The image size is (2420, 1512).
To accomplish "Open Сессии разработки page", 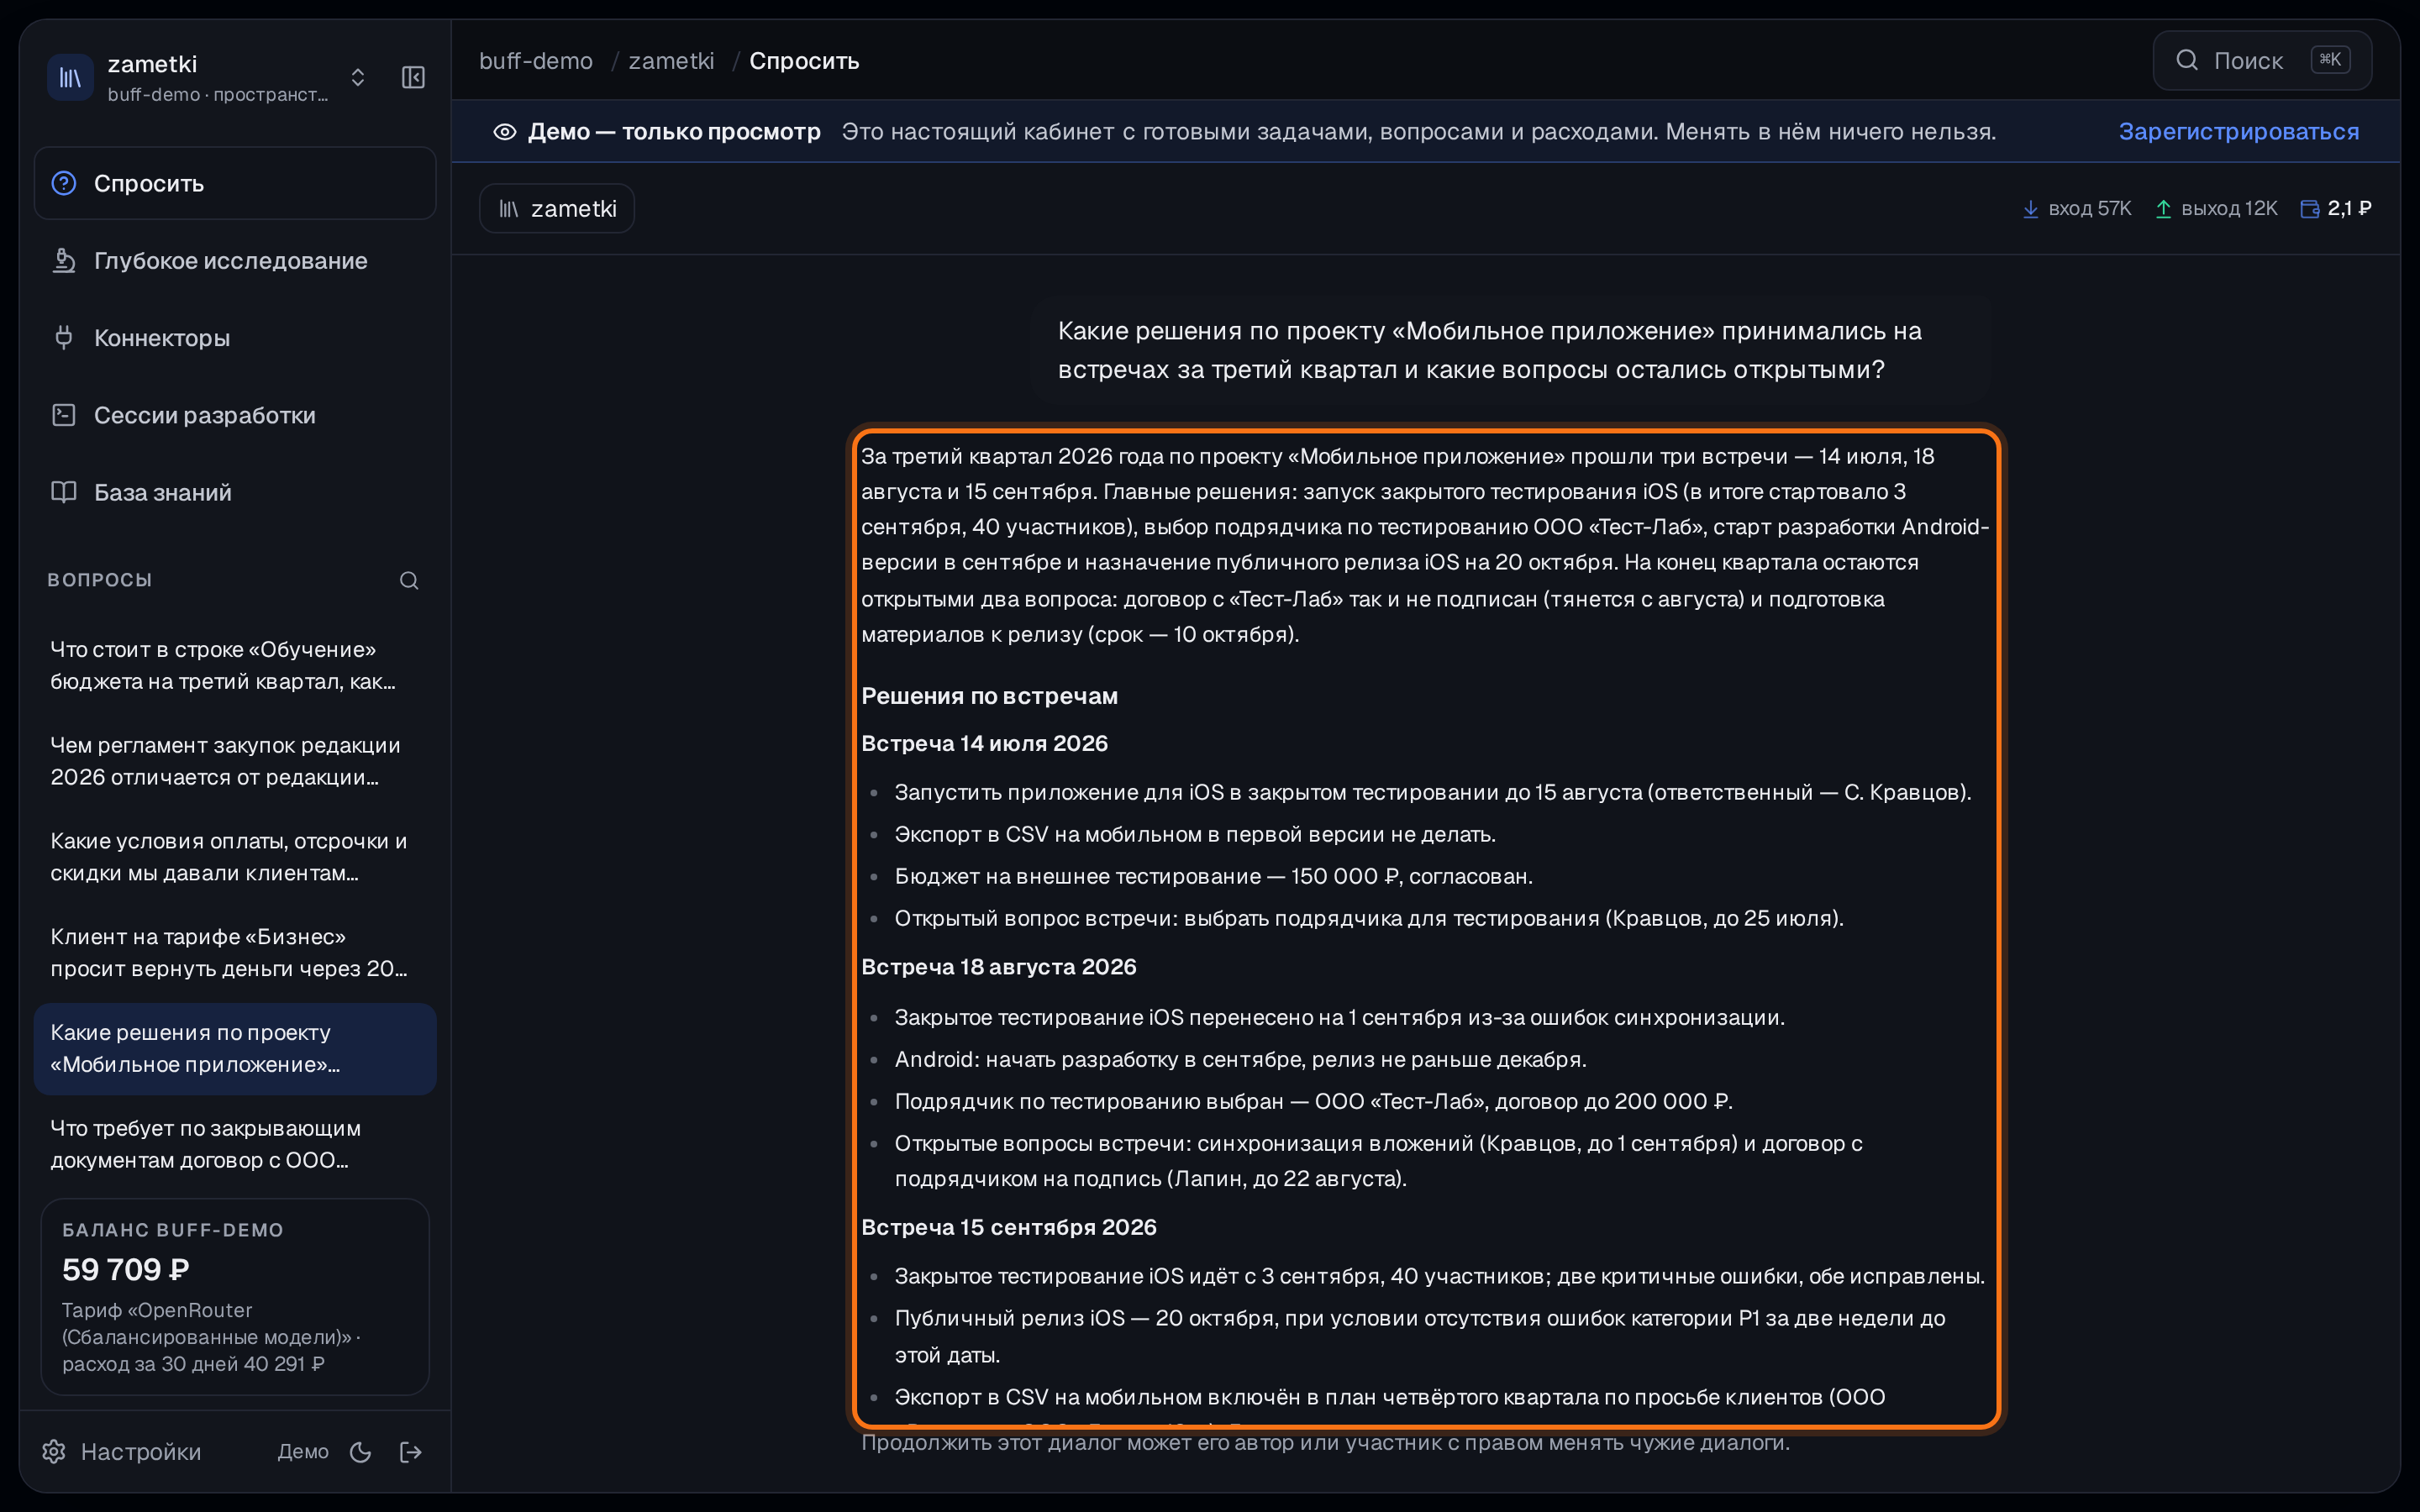I will pos(235,415).
